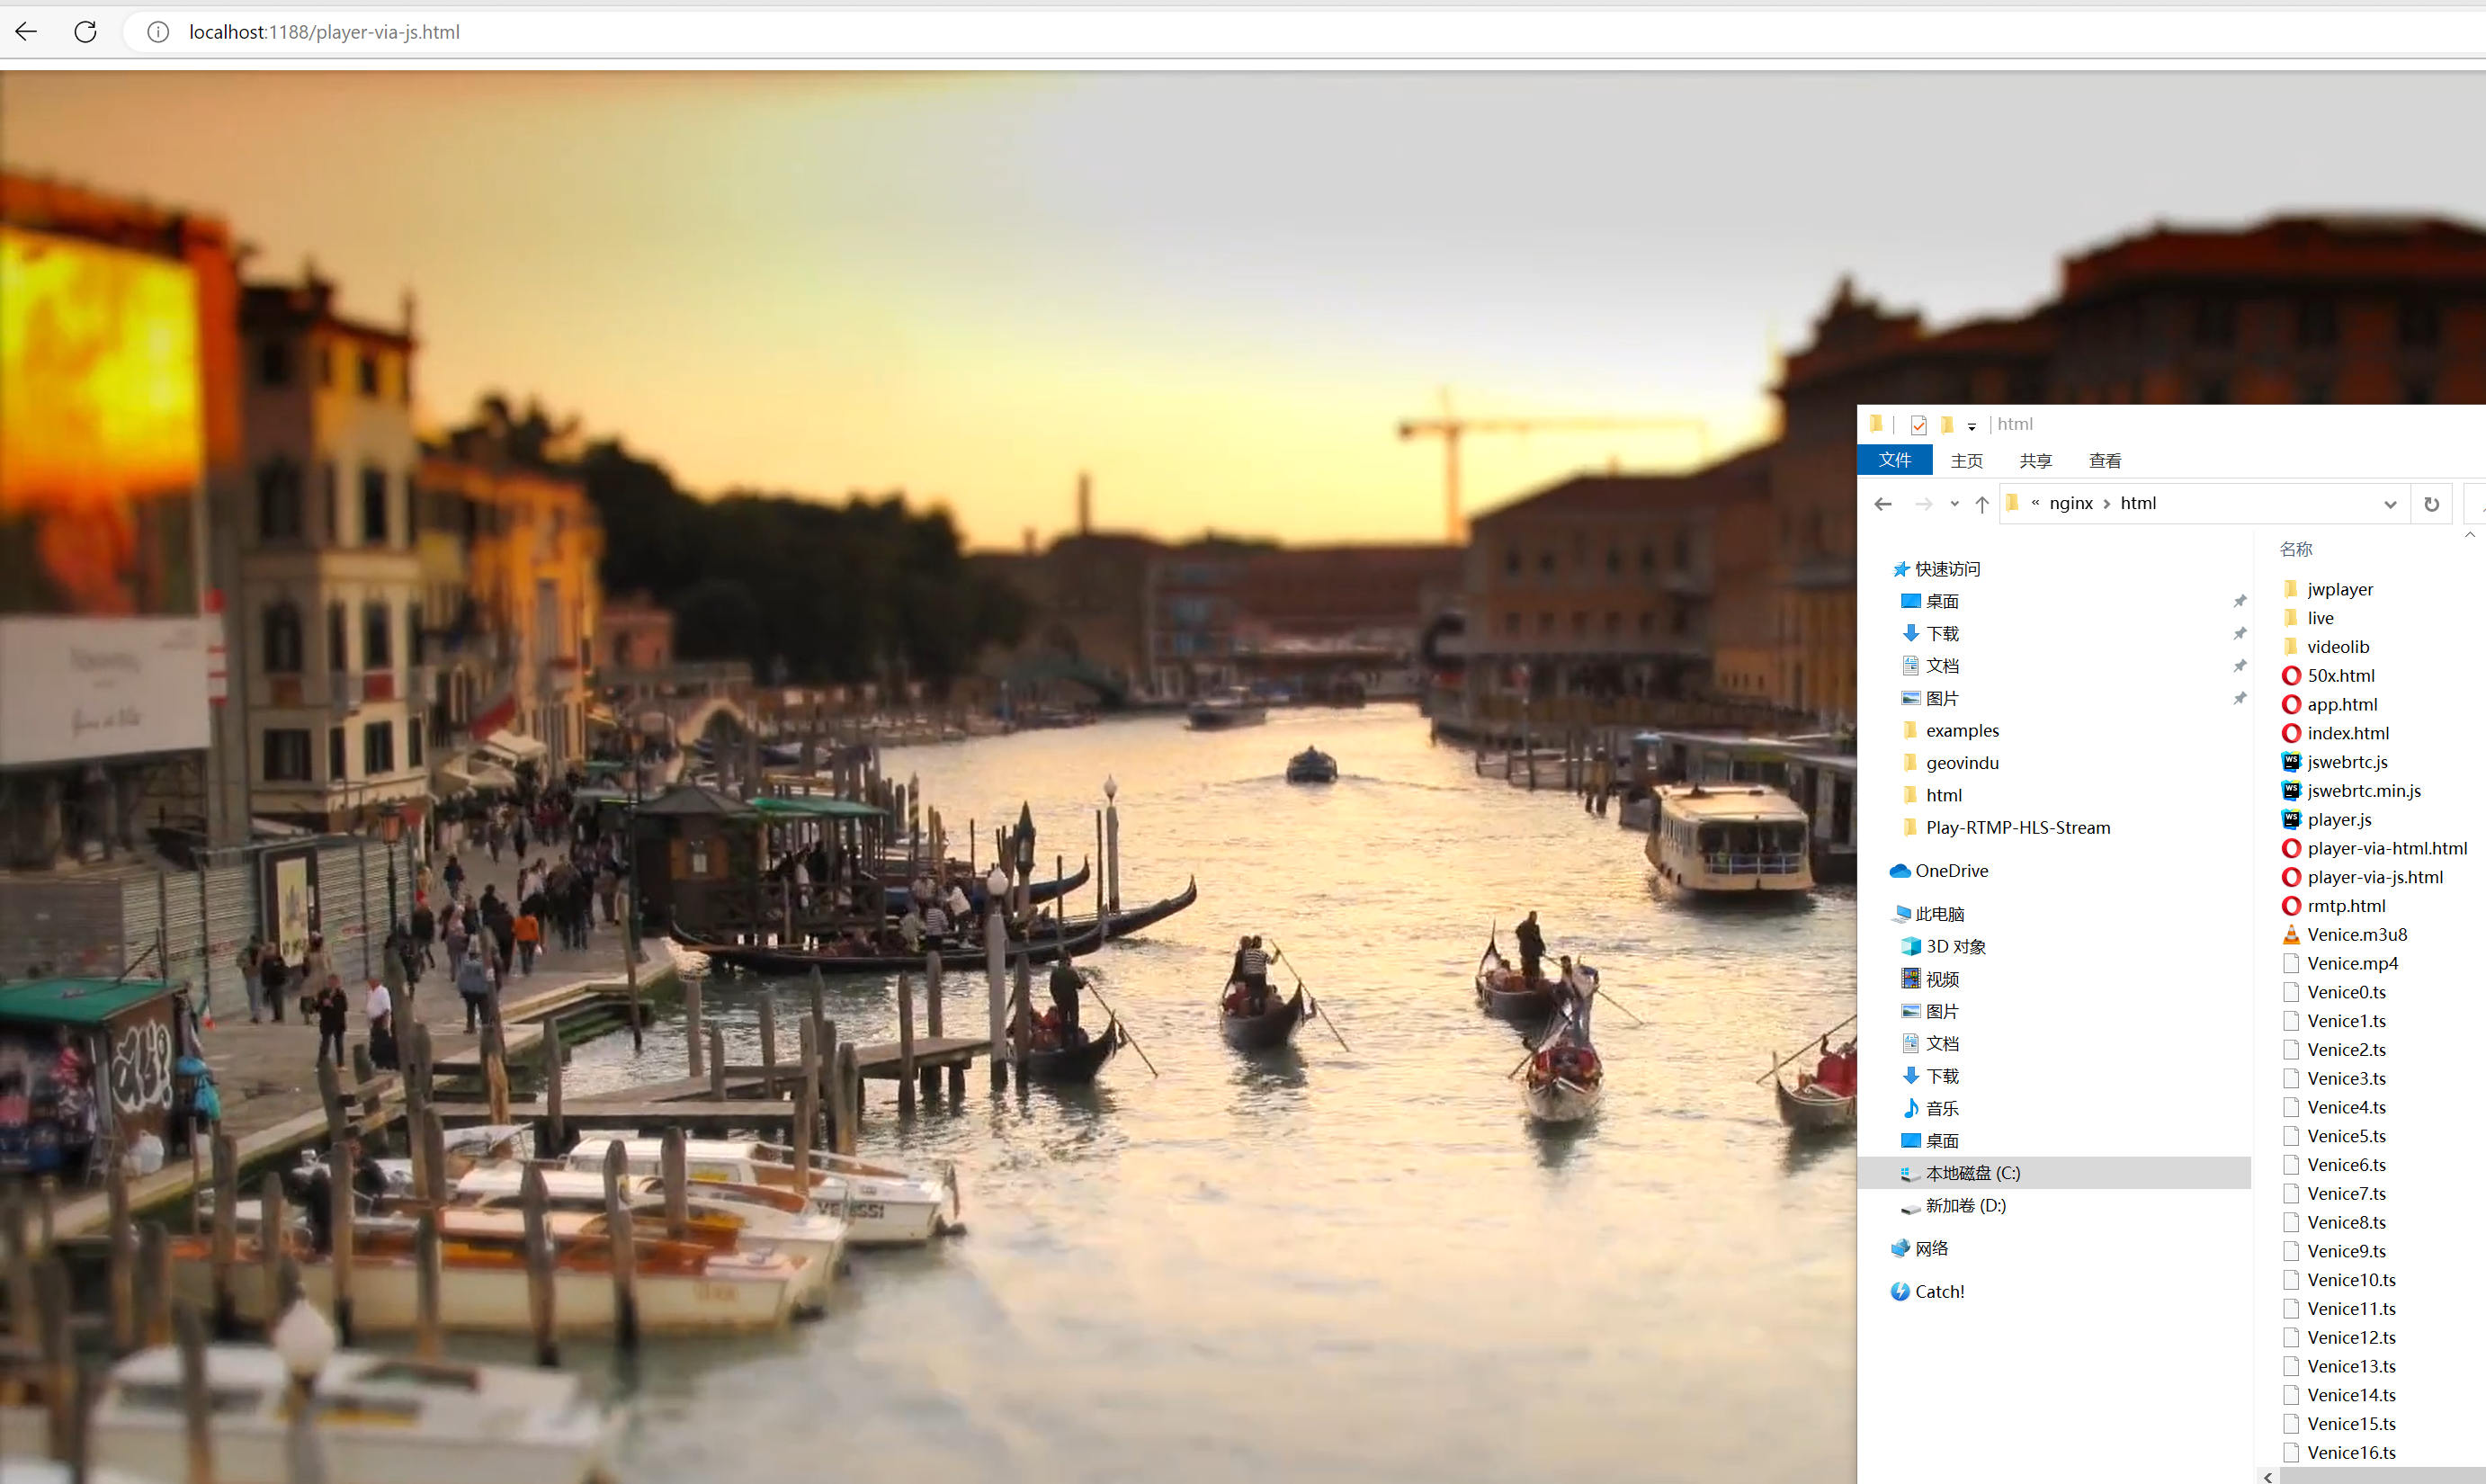Select 本地磁盘 (C:) in navigation pane
2486x1484 pixels.
1972,1173
